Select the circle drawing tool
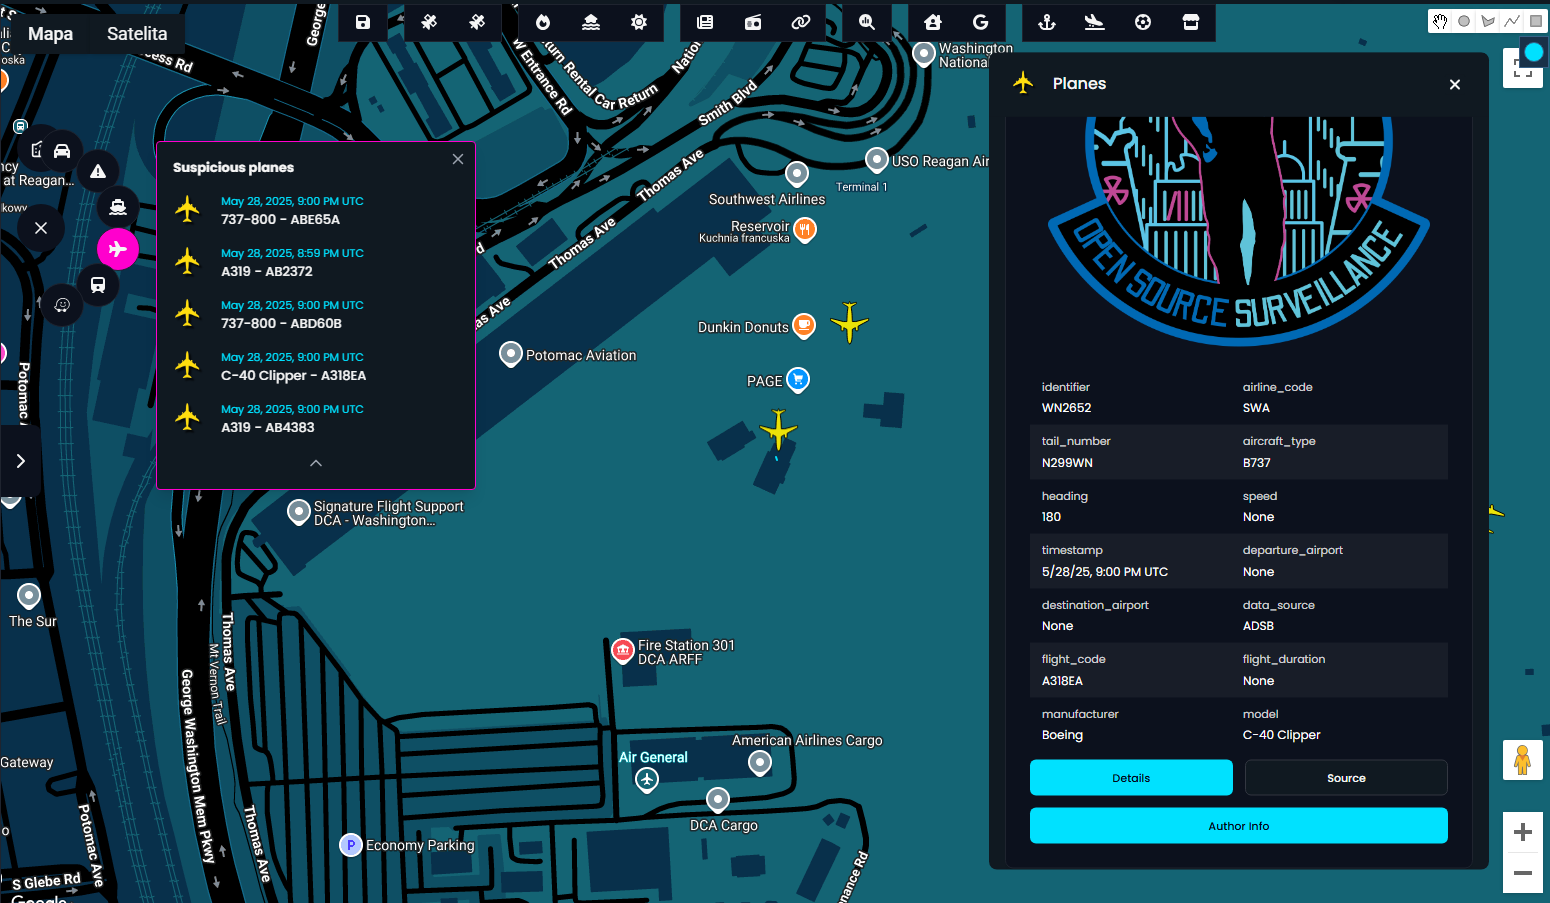The image size is (1550, 903). pyautogui.click(x=1464, y=21)
